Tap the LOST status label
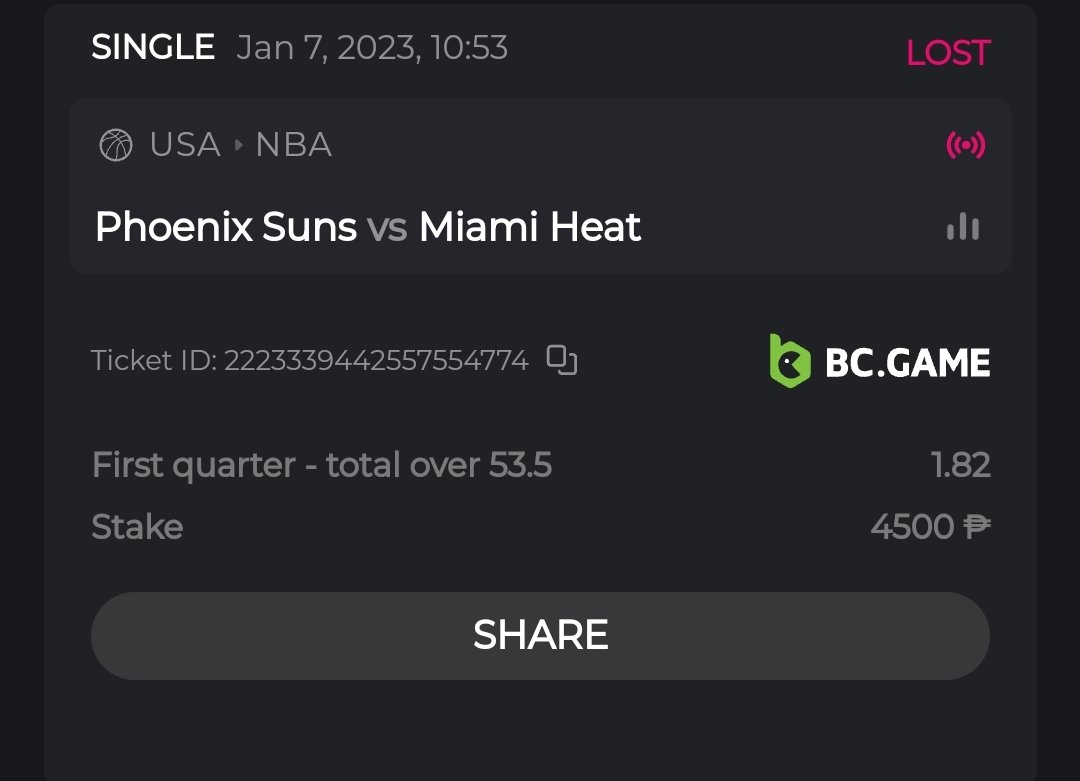Image resolution: width=1080 pixels, height=781 pixels. tap(947, 53)
